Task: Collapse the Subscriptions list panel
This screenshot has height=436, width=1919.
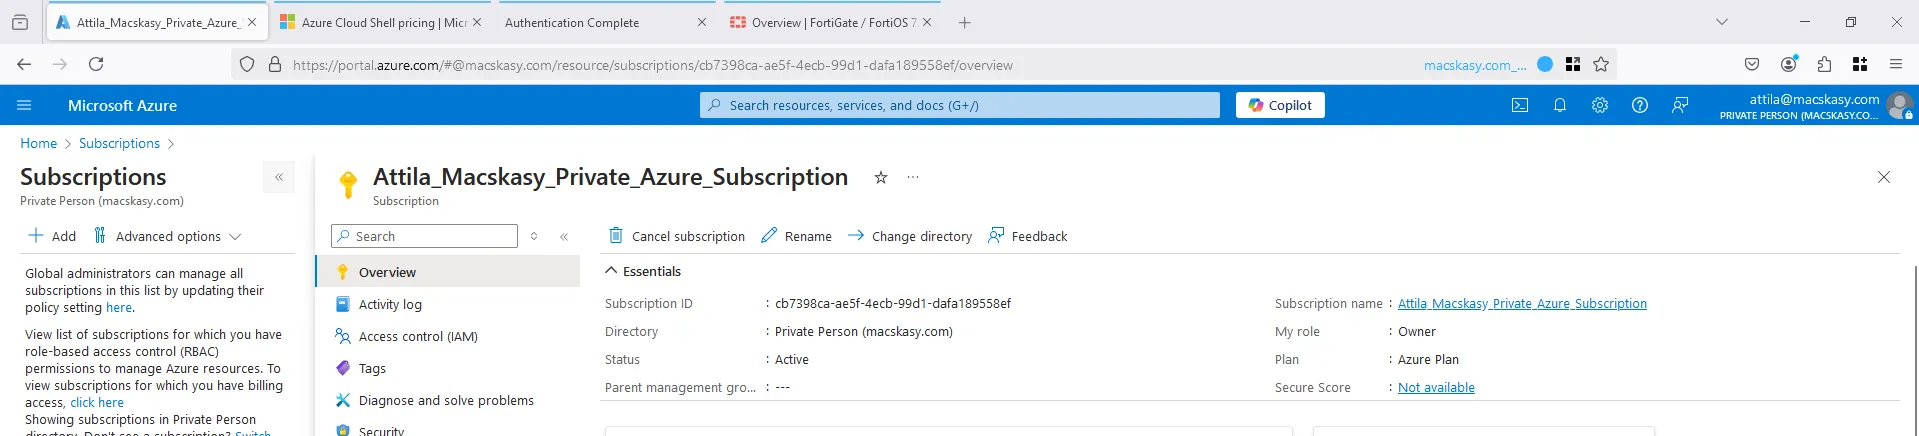Action: [279, 177]
